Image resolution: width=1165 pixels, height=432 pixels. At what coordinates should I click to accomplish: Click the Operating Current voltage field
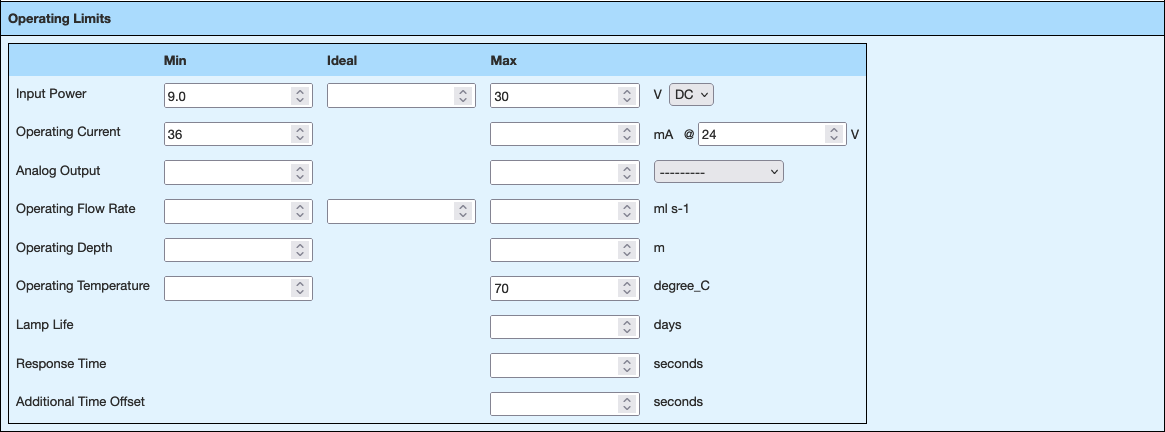point(761,134)
